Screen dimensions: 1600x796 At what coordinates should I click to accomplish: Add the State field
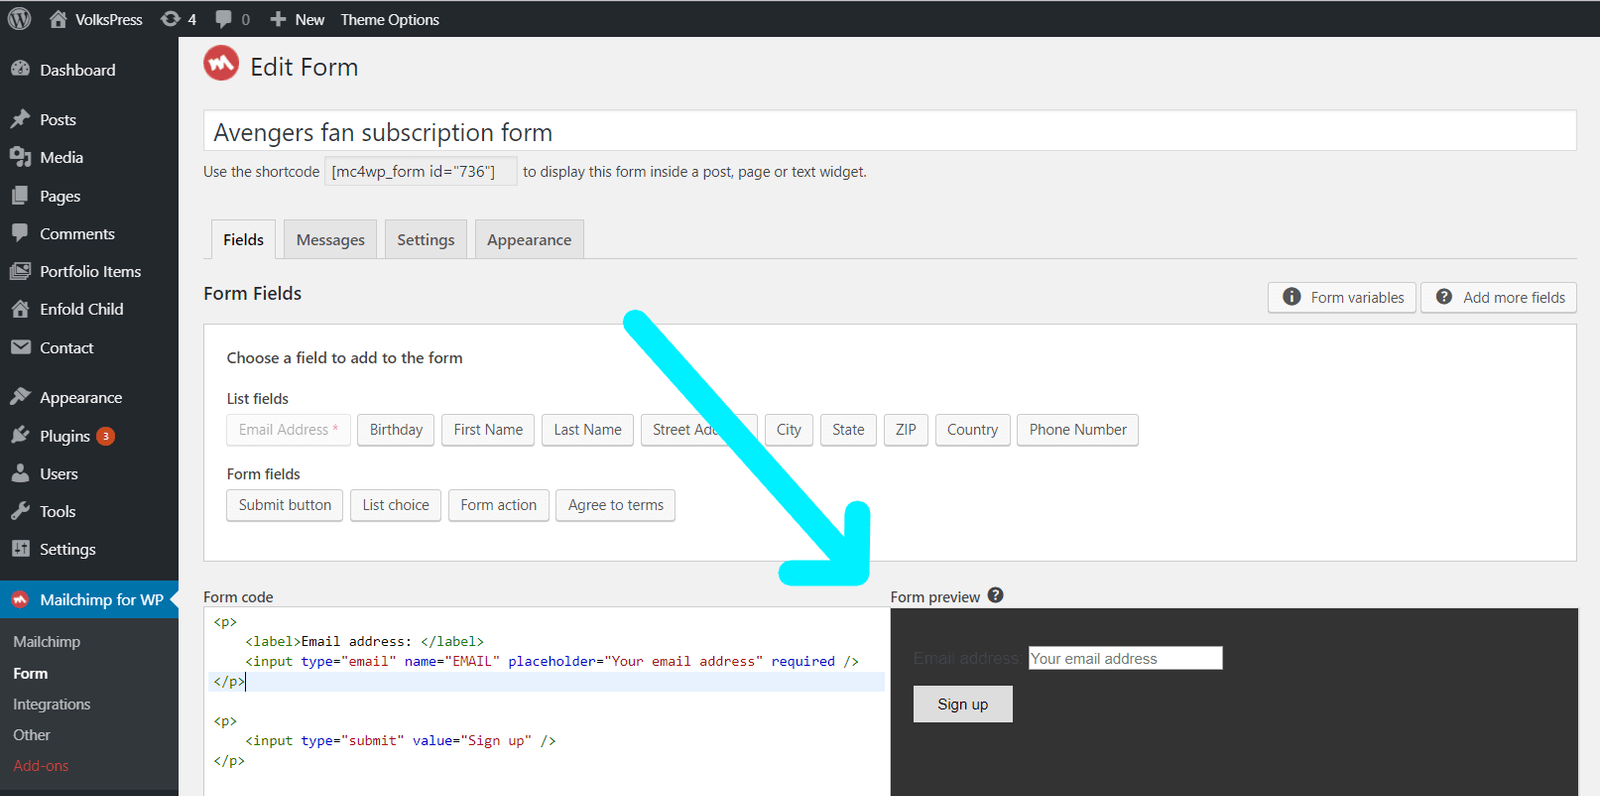(x=848, y=430)
